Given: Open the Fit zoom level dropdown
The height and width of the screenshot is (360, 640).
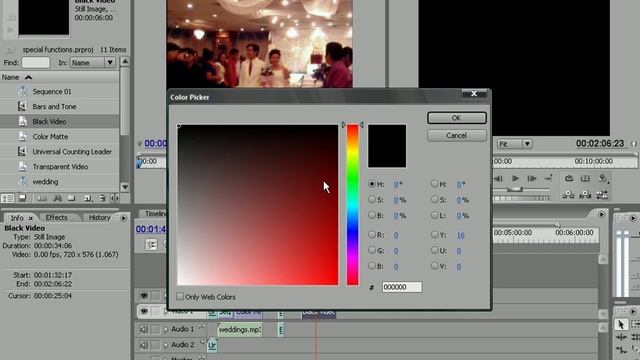Looking at the screenshot, I should [x=514, y=144].
